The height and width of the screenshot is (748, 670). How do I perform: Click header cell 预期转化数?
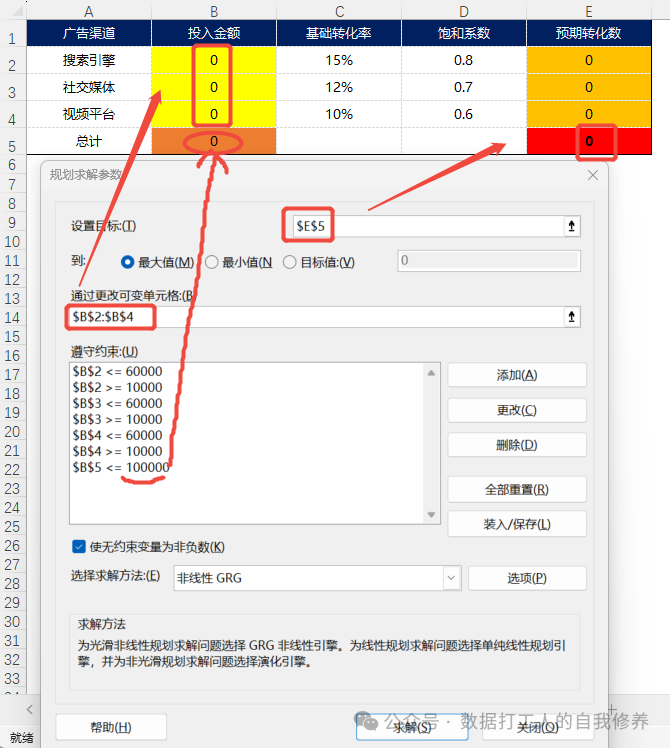[x=589, y=33]
